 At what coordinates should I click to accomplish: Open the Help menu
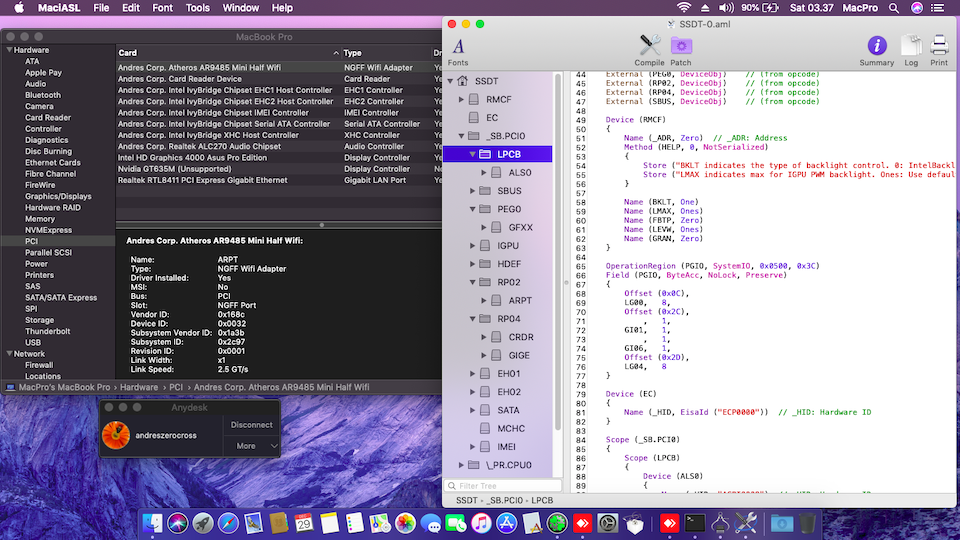pyautogui.click(x=282, y=8)
